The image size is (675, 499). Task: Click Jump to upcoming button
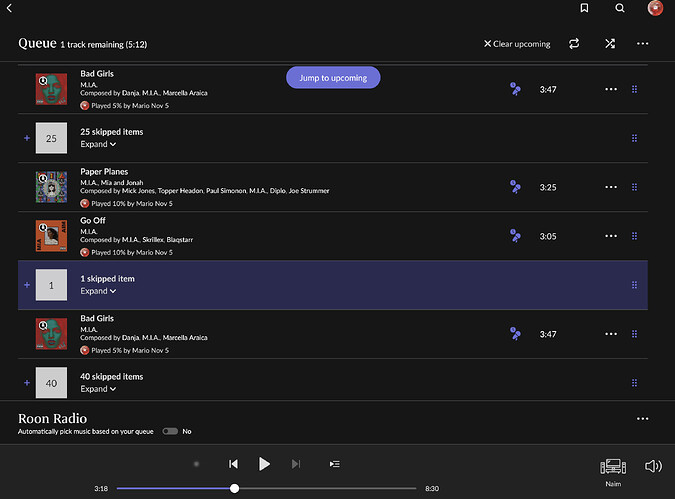333,77
